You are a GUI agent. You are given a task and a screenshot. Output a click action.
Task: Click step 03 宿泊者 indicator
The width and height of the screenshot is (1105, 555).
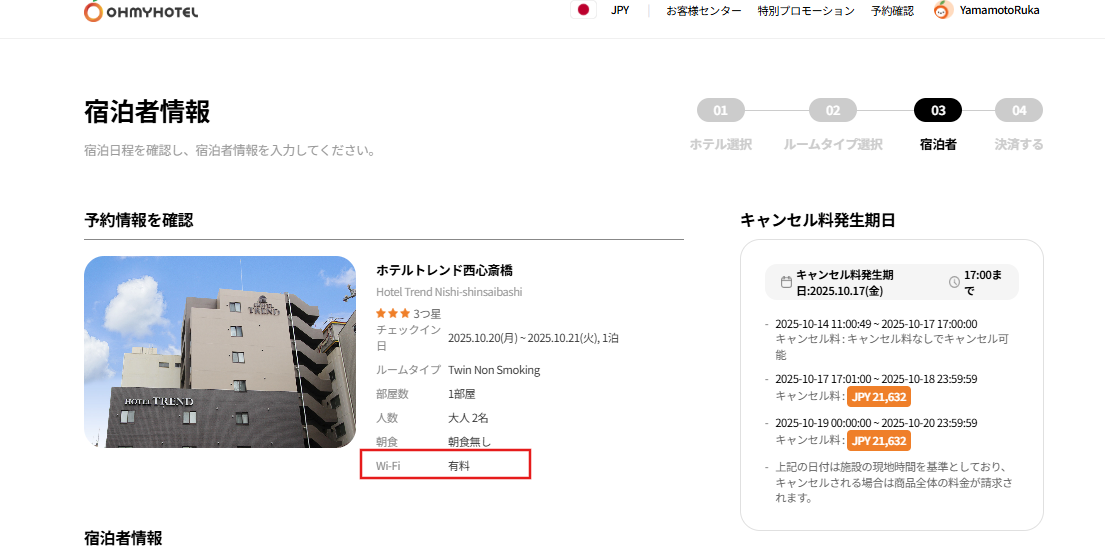point(938,111)
